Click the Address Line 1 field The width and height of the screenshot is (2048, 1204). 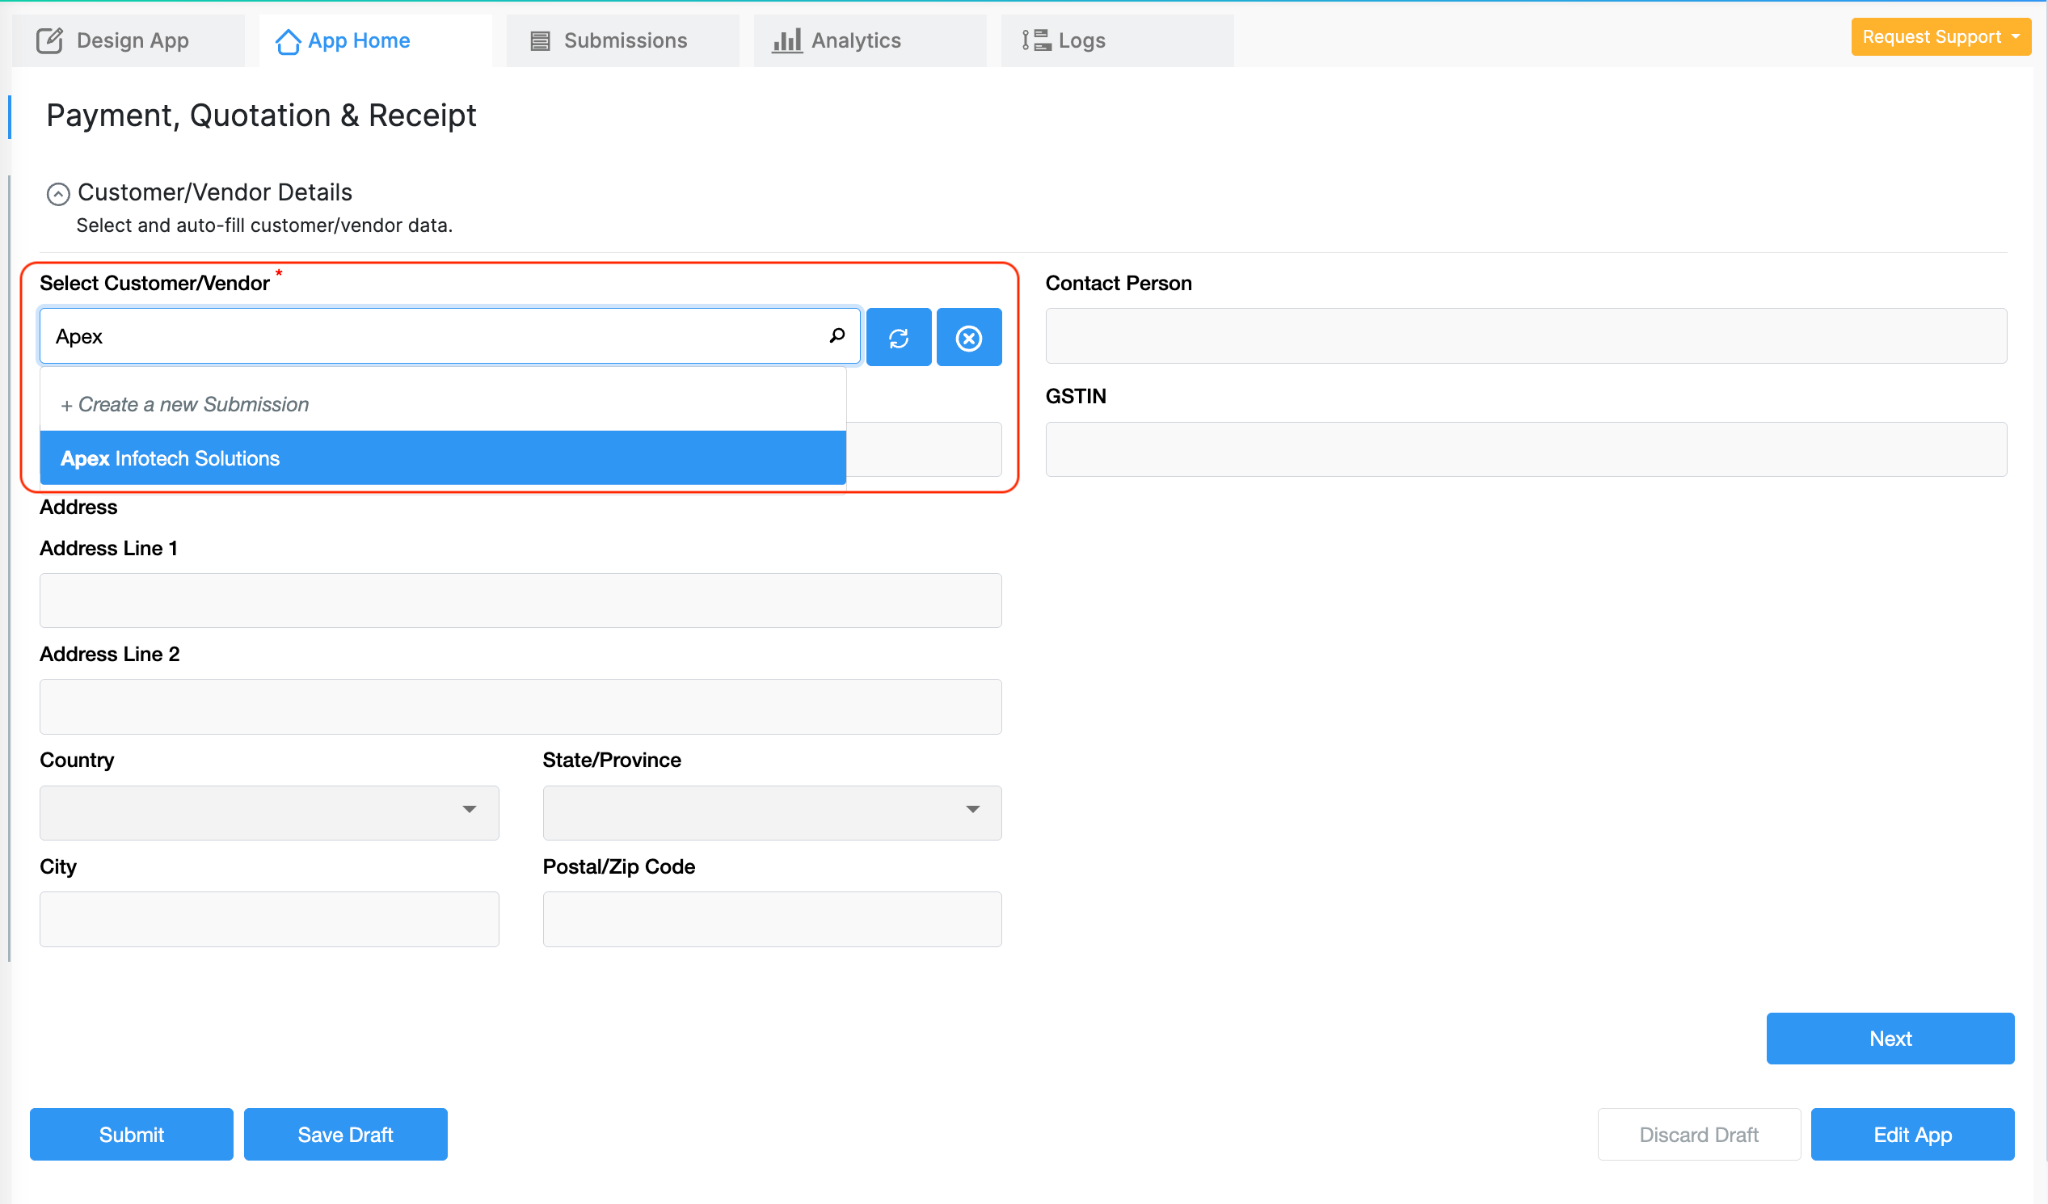[x=520, y=600]
